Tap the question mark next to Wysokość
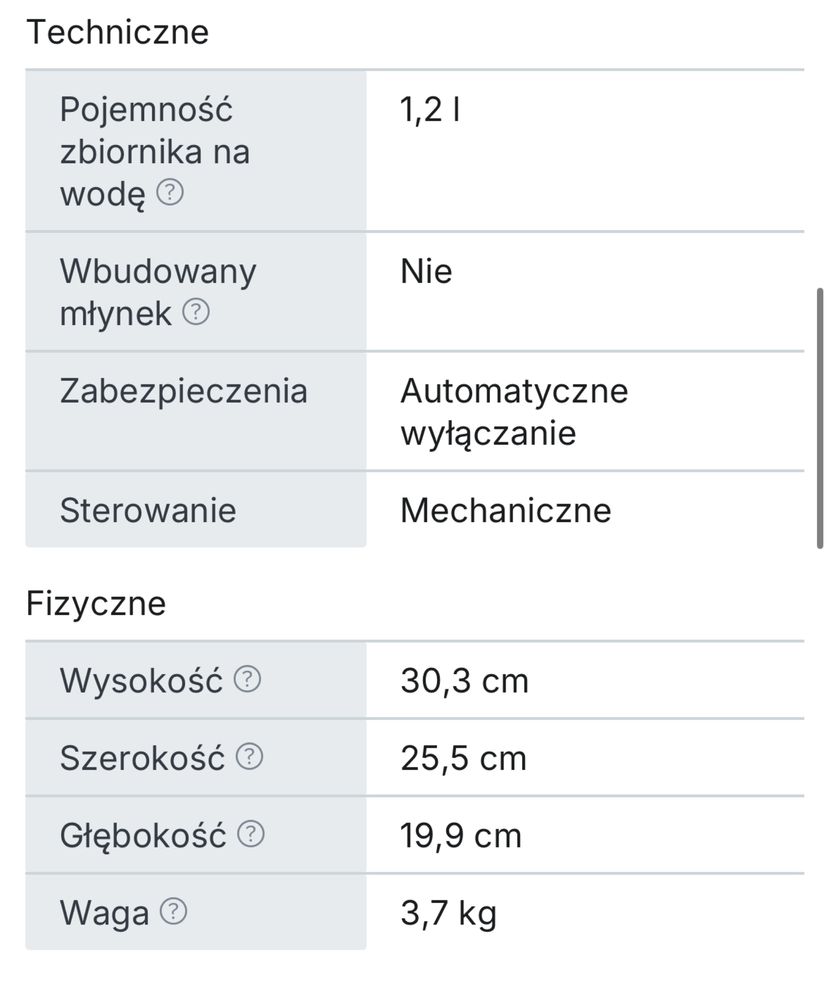Image resolution: width=830 pixels, height=1000 pixels. 247,679
